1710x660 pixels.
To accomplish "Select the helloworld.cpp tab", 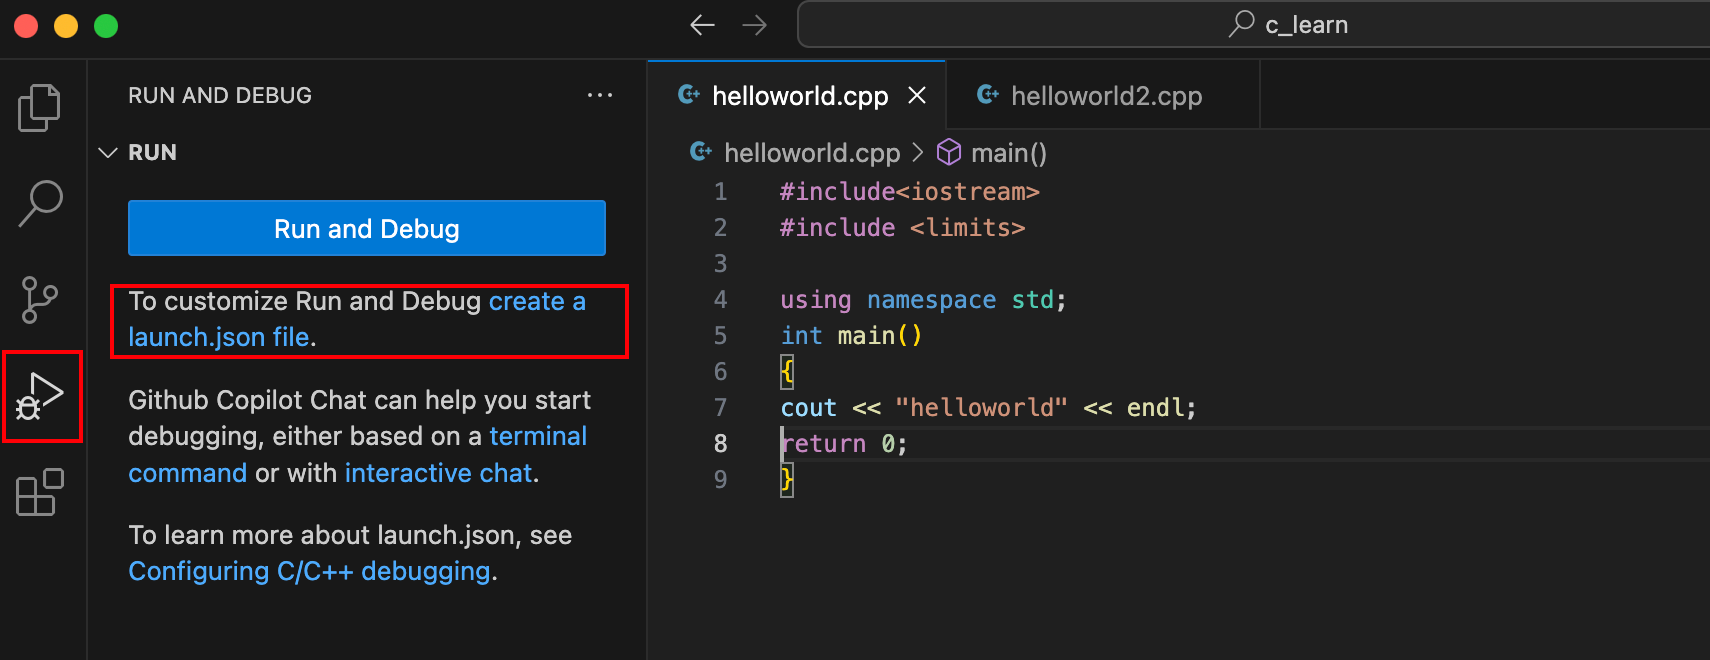I will [x=799, y=96].
